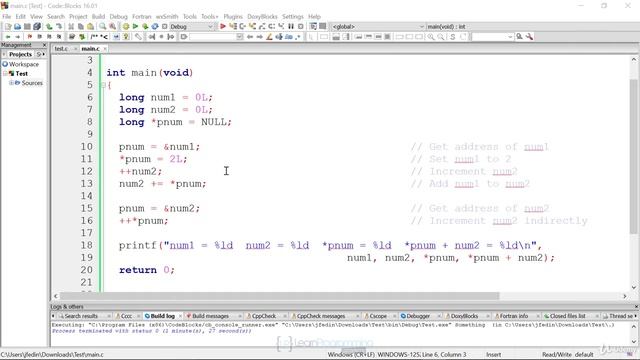Click the blue Rebuild icon
The image size is (640, 360).
[155, 27]
